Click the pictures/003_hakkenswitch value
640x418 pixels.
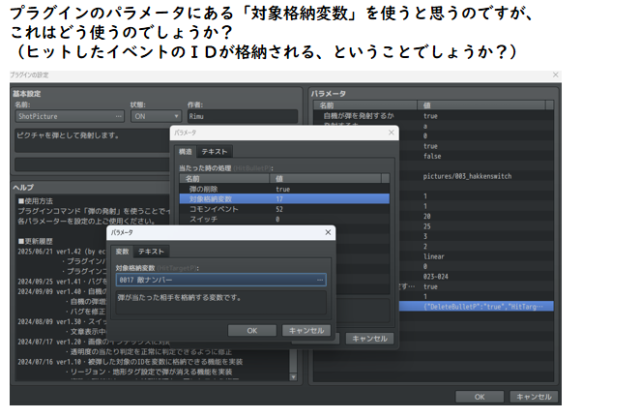[467, 176]
